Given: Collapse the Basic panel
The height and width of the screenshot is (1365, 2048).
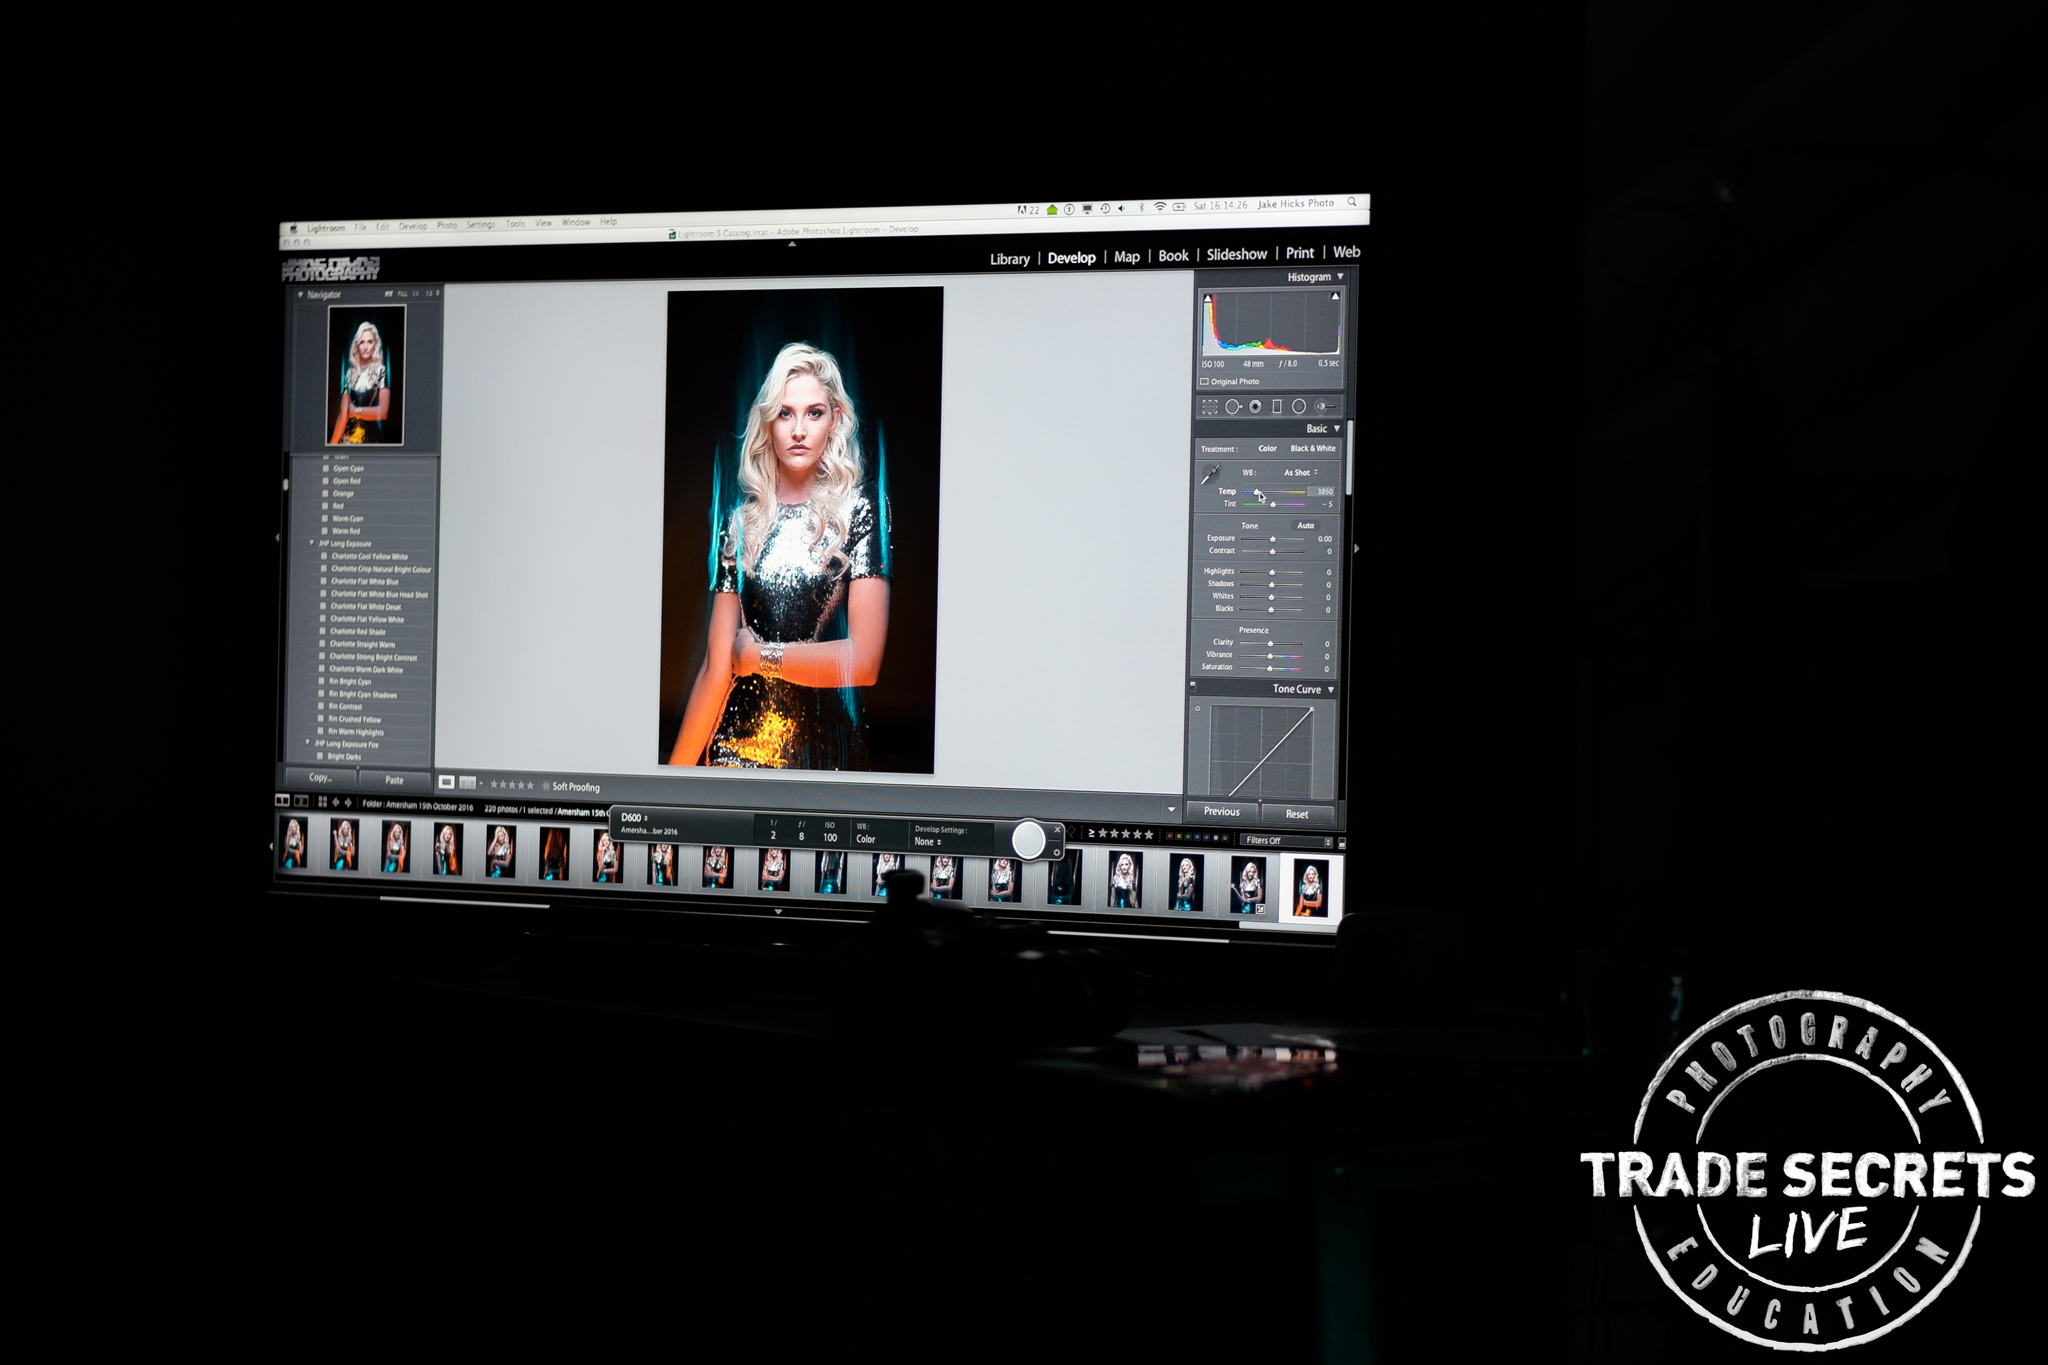Looking at the screenshot, I should pos(1337,429).
